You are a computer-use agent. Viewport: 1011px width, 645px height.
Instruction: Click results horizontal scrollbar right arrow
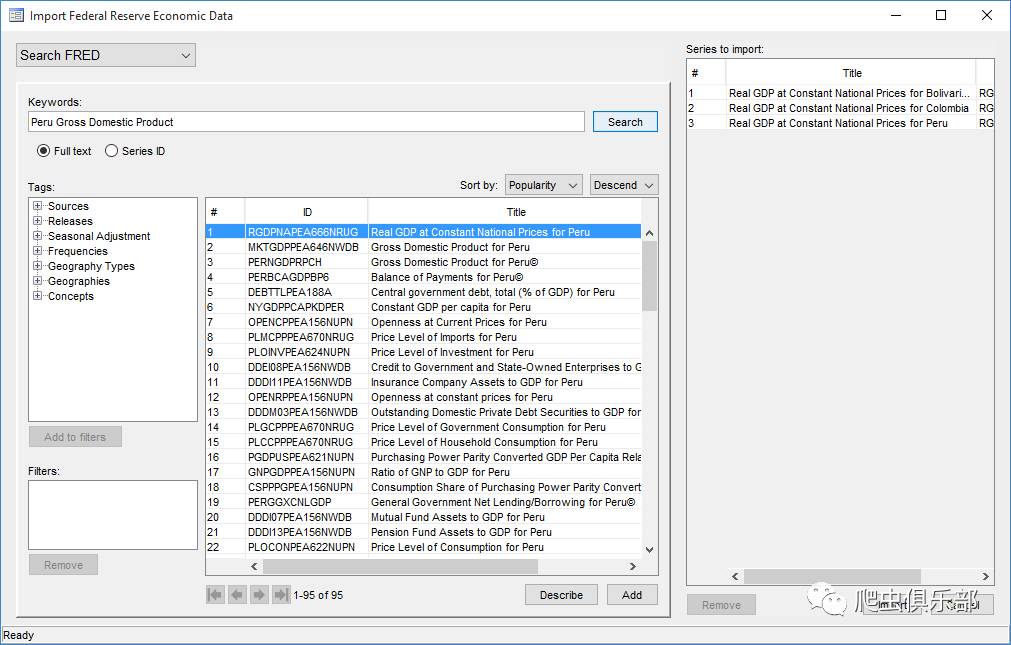pos(633,566)
